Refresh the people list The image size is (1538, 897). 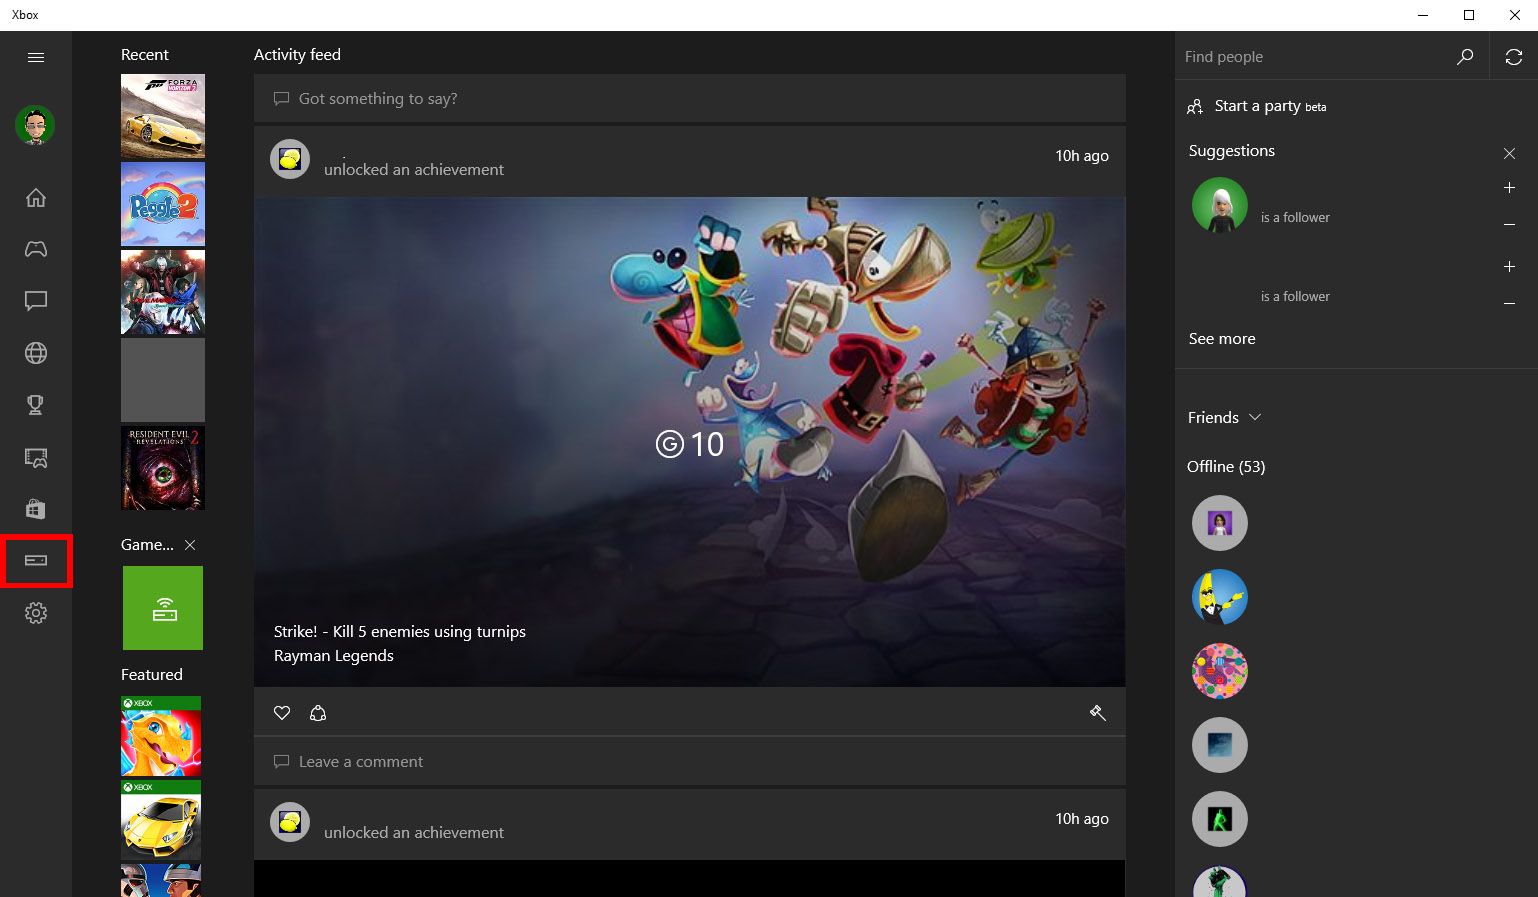(1513, 56)
